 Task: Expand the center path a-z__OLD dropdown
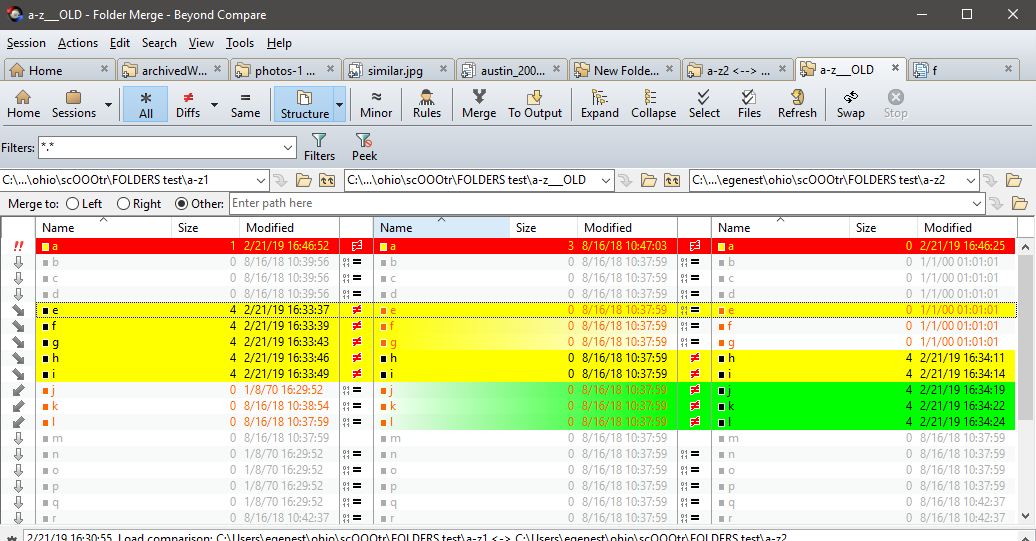click(606, 180)
